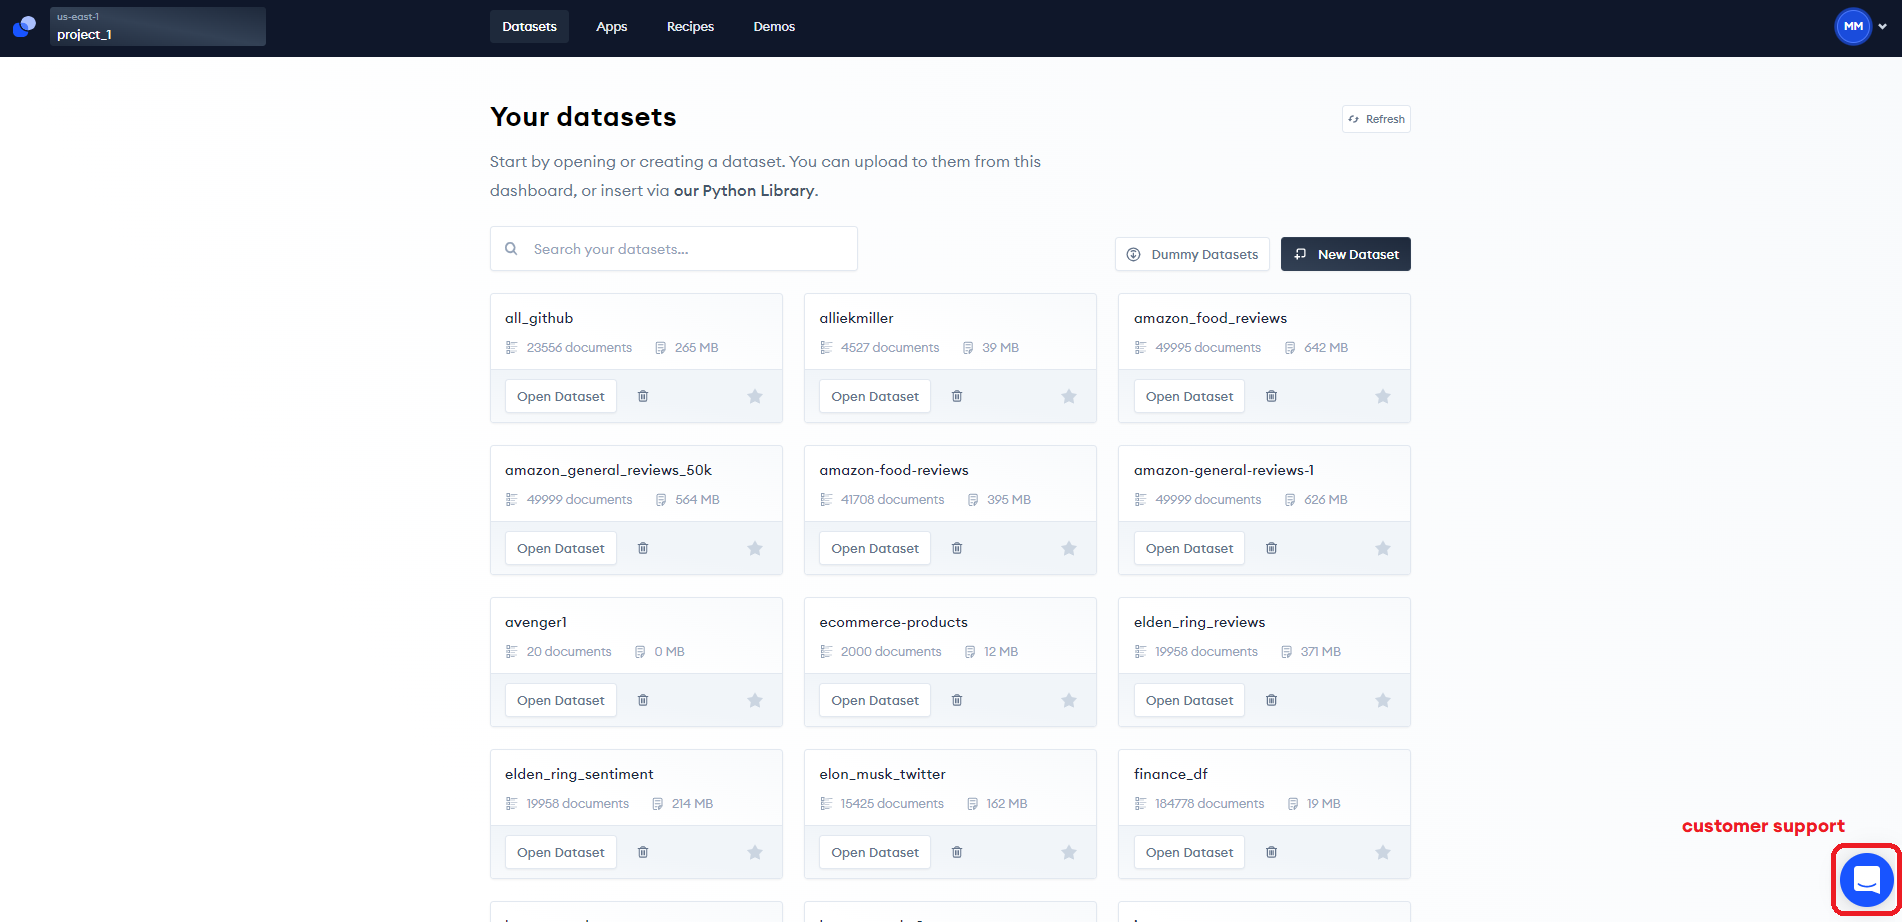
Task: Open Dataset elden_ring_sentiment
Action: tap(561, 852)
